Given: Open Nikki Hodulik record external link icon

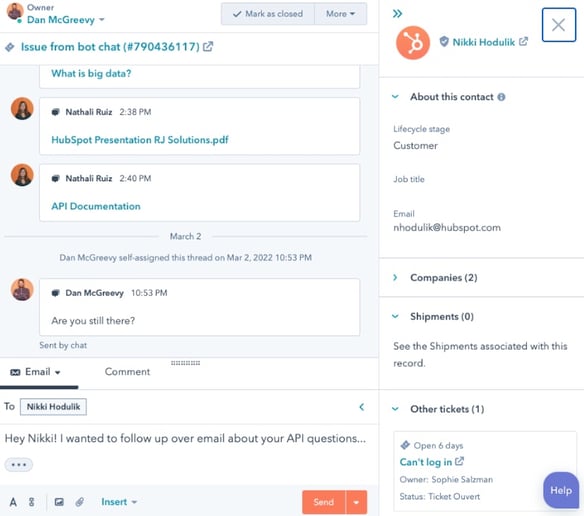Looking at the screenshot, I should (523, 41).
